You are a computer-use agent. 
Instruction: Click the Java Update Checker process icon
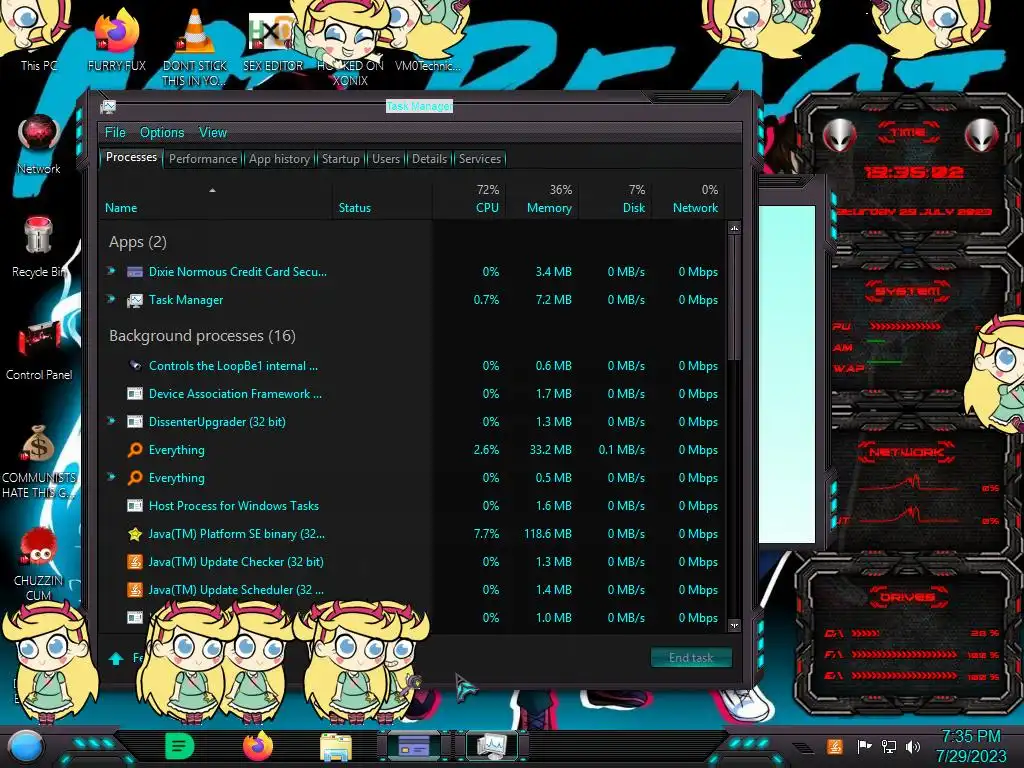[135, 562]
